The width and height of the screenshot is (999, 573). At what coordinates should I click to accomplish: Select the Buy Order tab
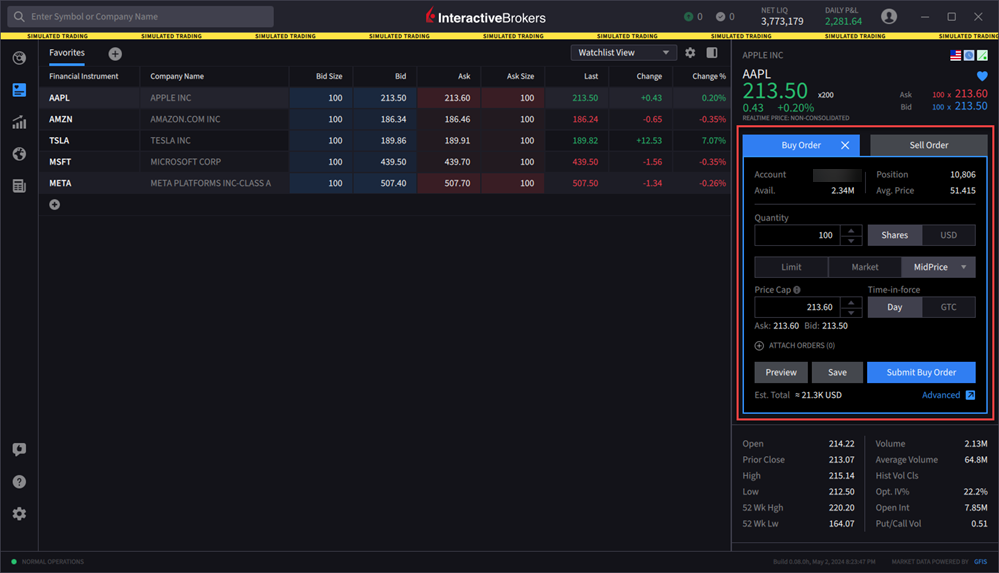tap(801, 145)
